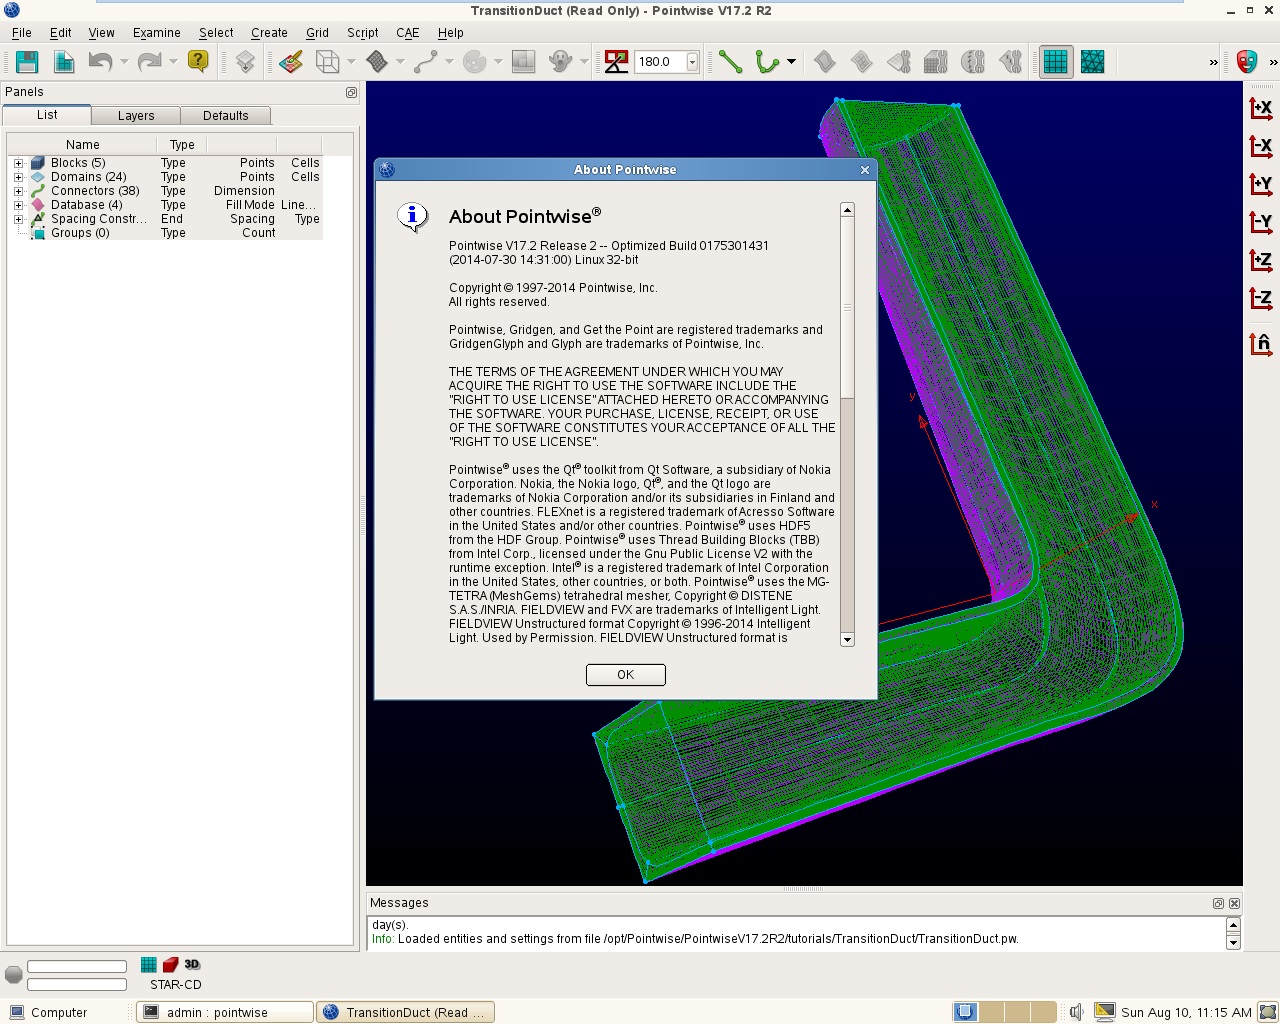Save project with floppy disk icon
Viewport: 1280px width, 1024px height.
tap(27, 62)
